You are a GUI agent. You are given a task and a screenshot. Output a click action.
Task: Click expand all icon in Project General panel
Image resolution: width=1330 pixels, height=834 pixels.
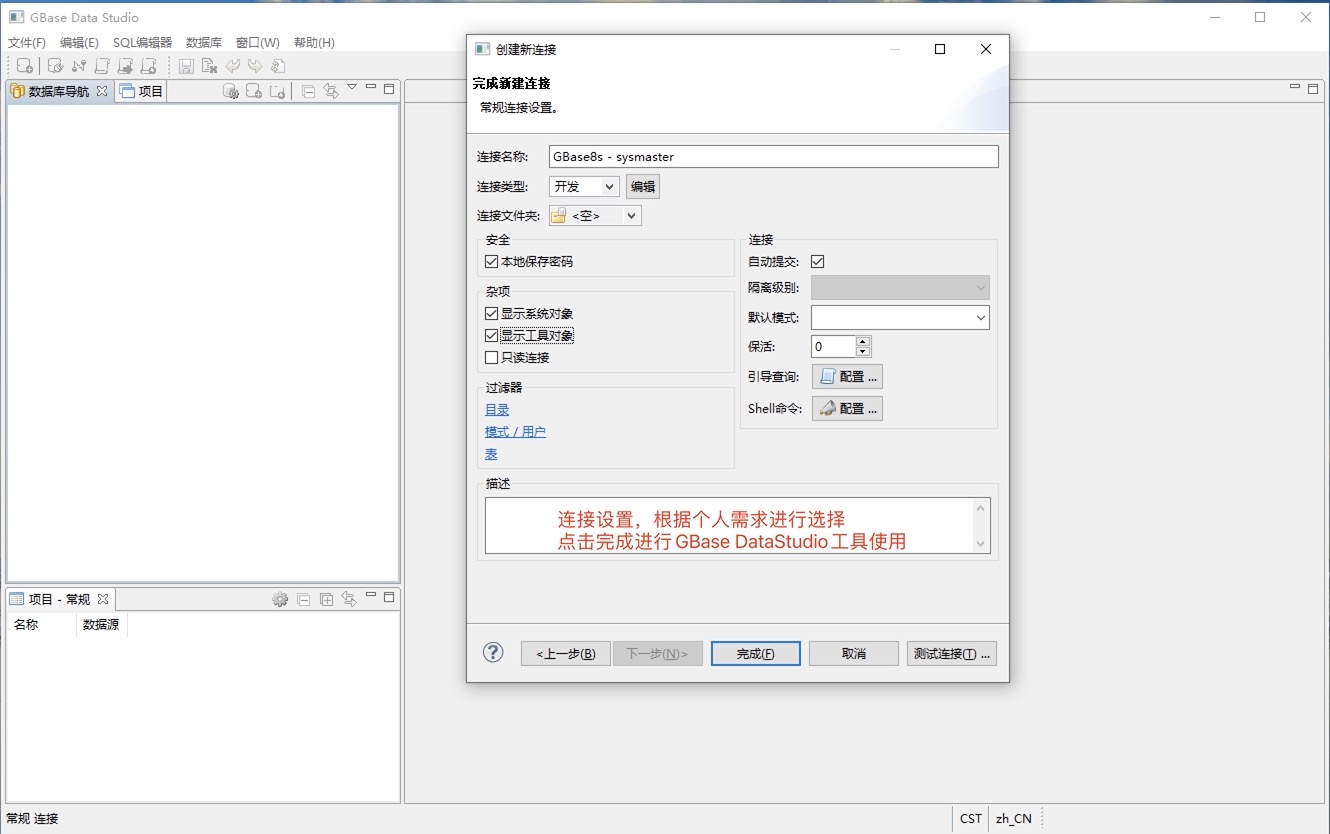(x=326, y=599)
